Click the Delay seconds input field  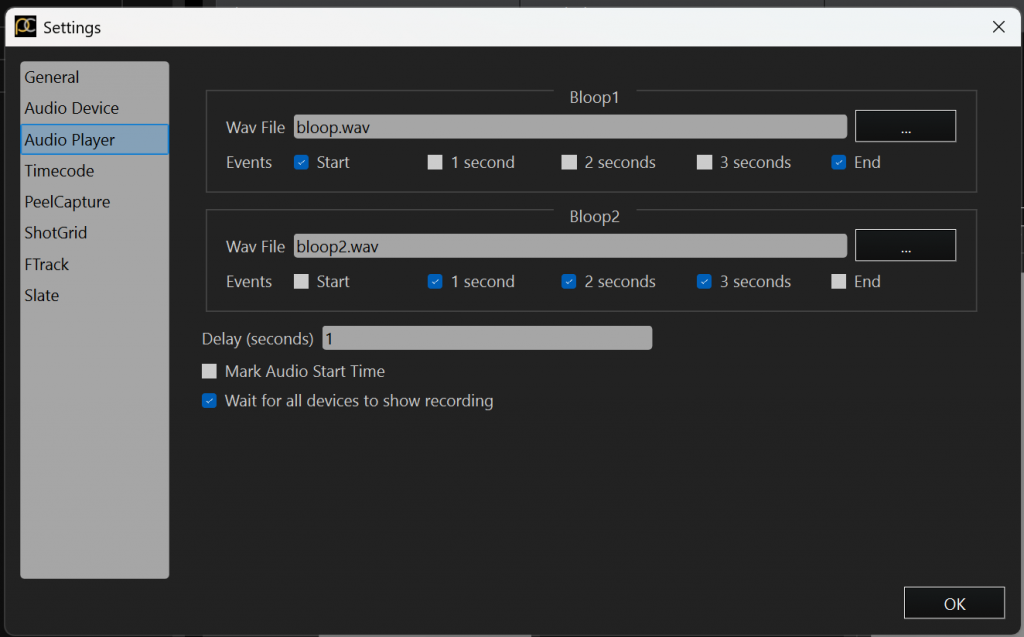[487, 339]
